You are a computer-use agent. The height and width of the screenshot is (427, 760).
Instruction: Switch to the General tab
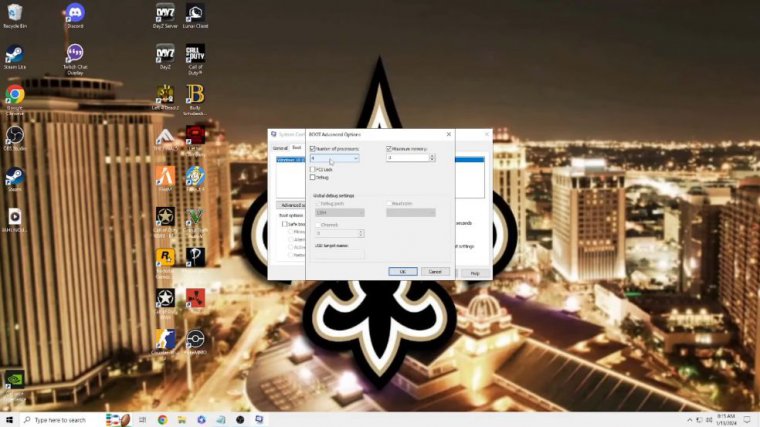coord(279,147)
